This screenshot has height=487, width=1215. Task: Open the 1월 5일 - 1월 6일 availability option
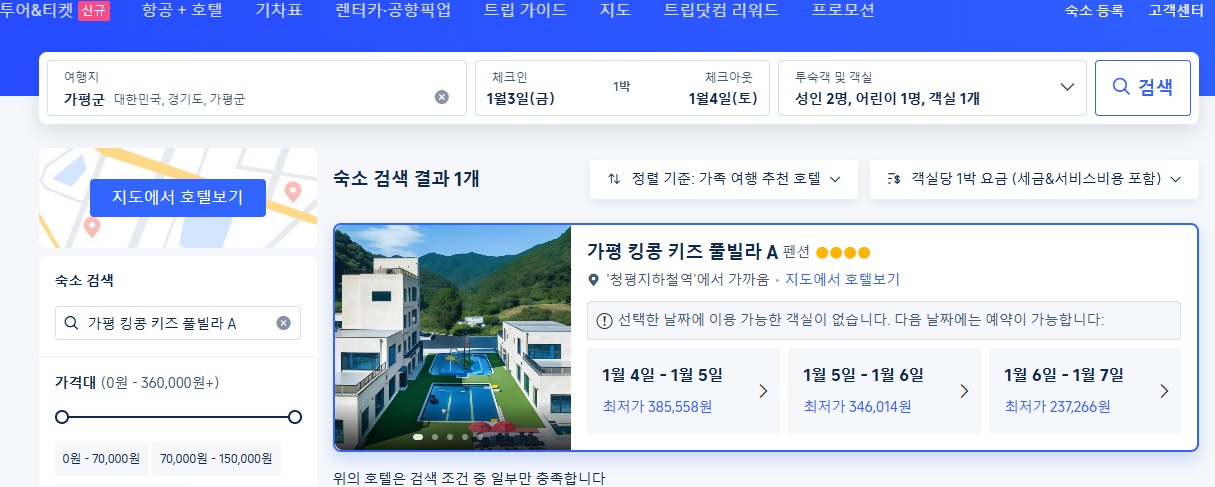883,391
